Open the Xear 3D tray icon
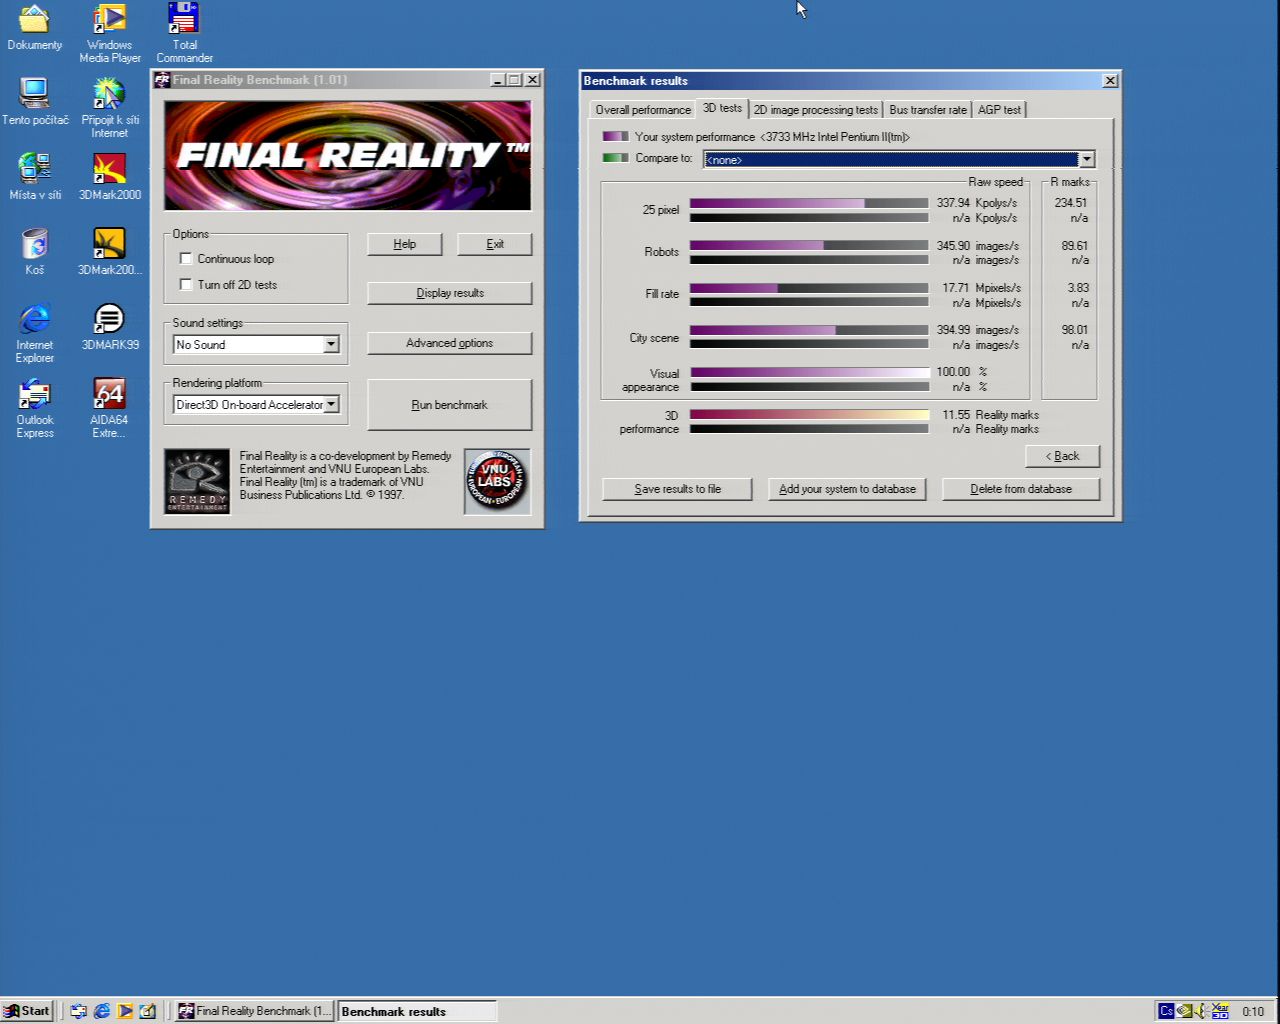Image resolution: width=1280 pixels, height=1024 pixels. point(1220,1011)
